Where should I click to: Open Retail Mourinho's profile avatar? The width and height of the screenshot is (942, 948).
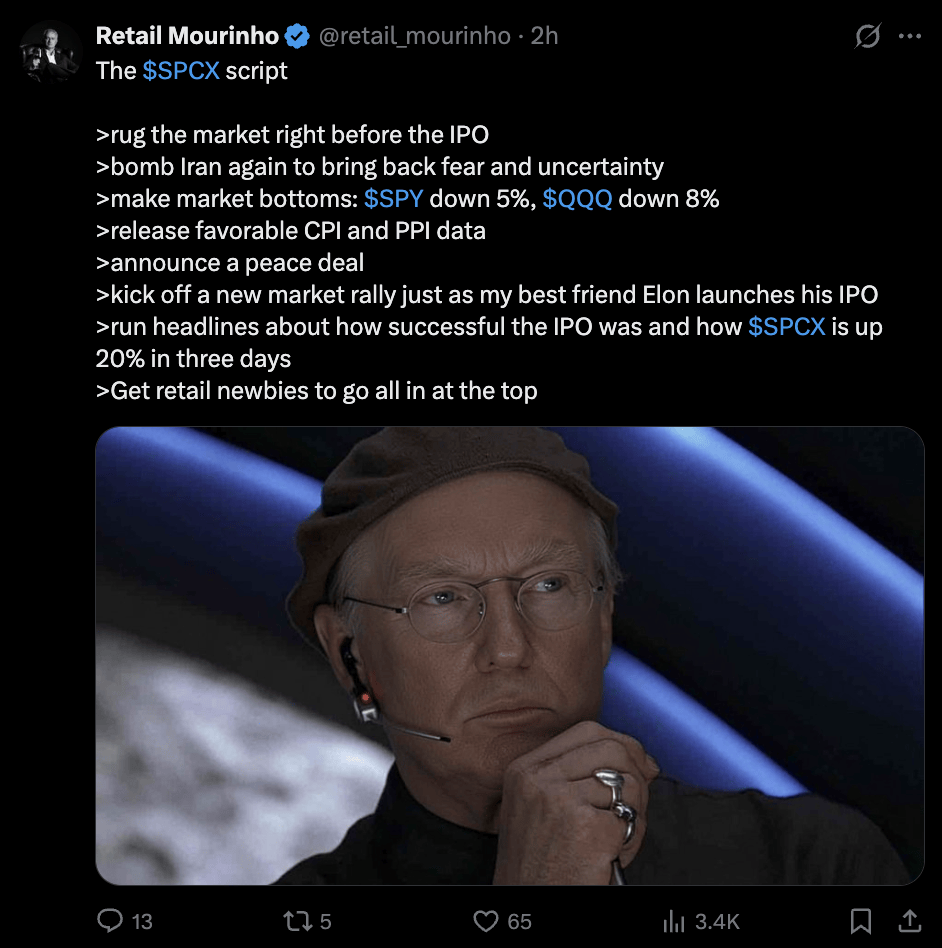[51, 51]
